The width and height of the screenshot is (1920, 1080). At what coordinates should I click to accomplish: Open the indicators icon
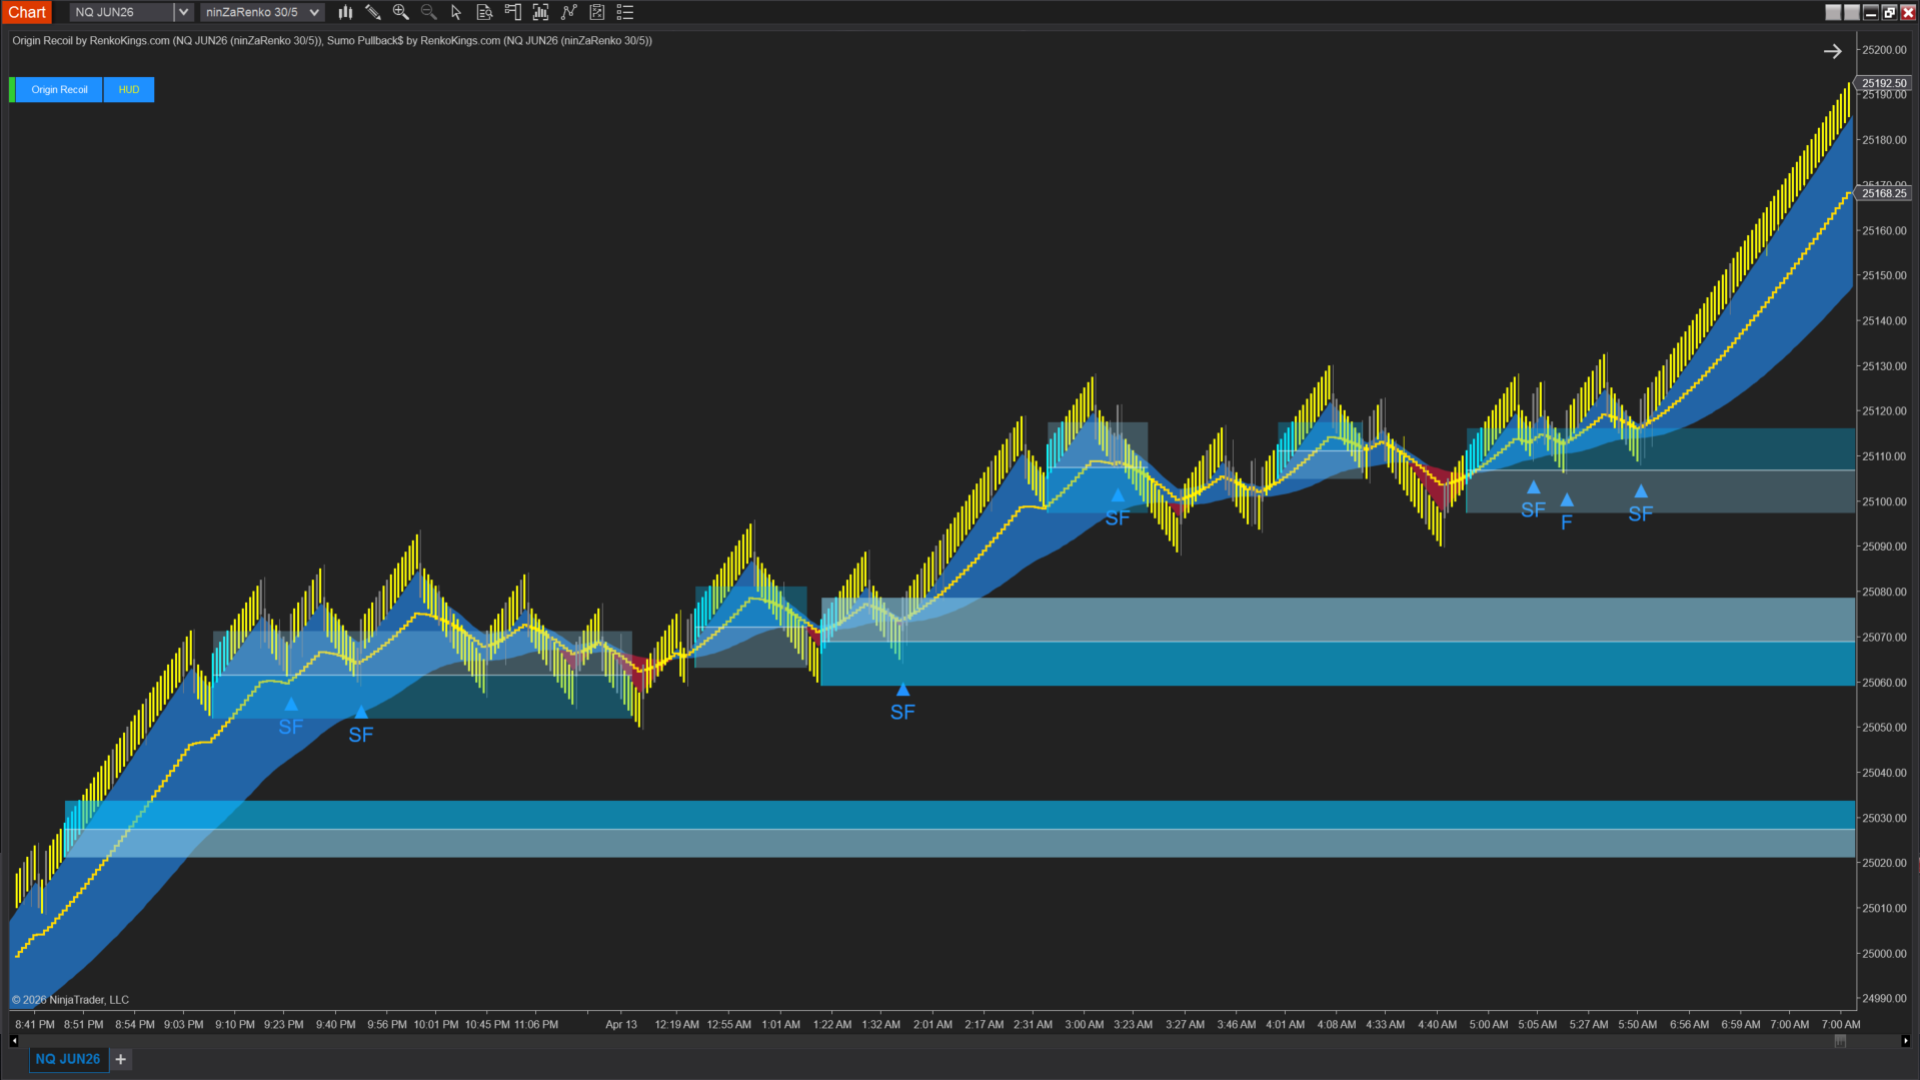(569, 12)
